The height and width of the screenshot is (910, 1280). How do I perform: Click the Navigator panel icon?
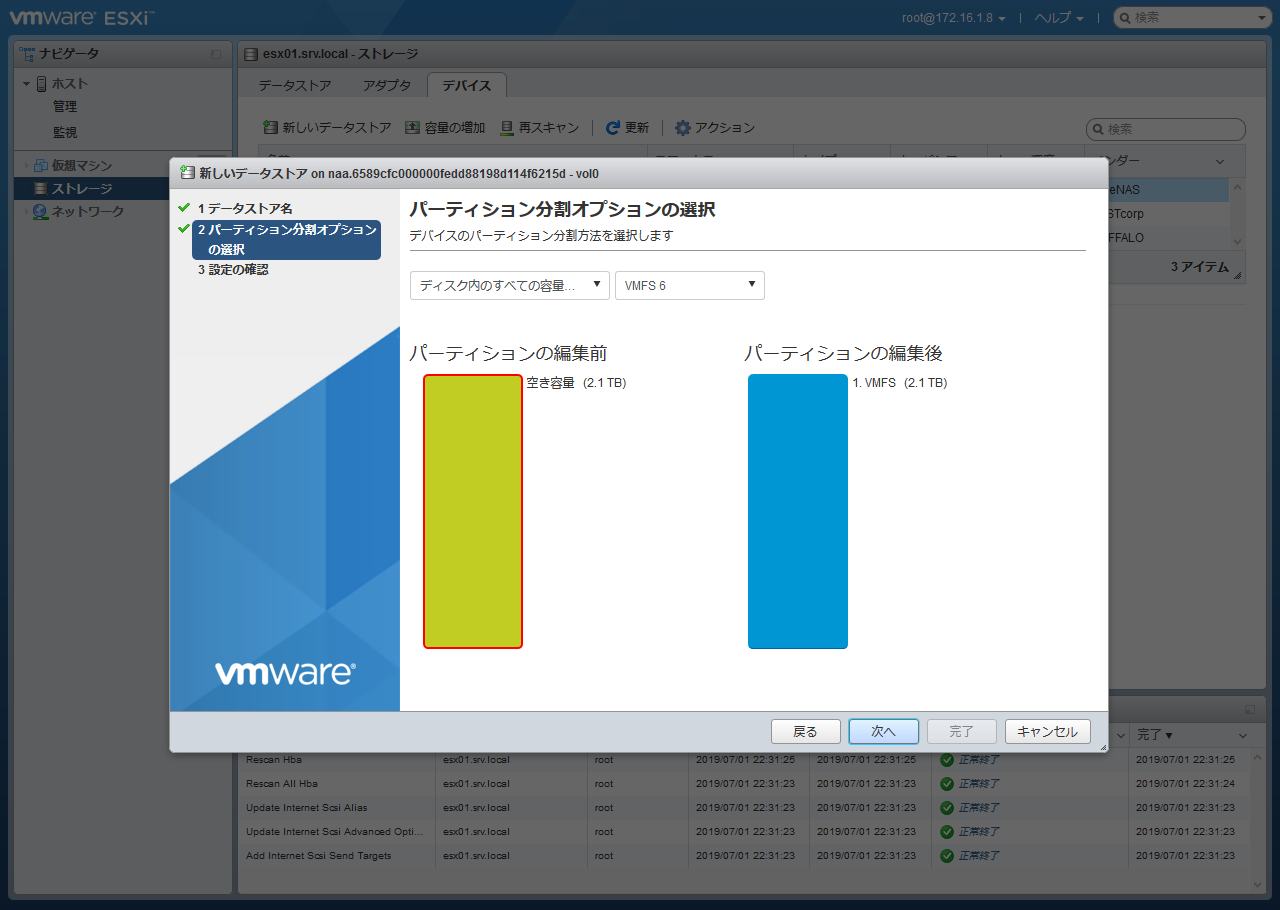pos(28,54)
